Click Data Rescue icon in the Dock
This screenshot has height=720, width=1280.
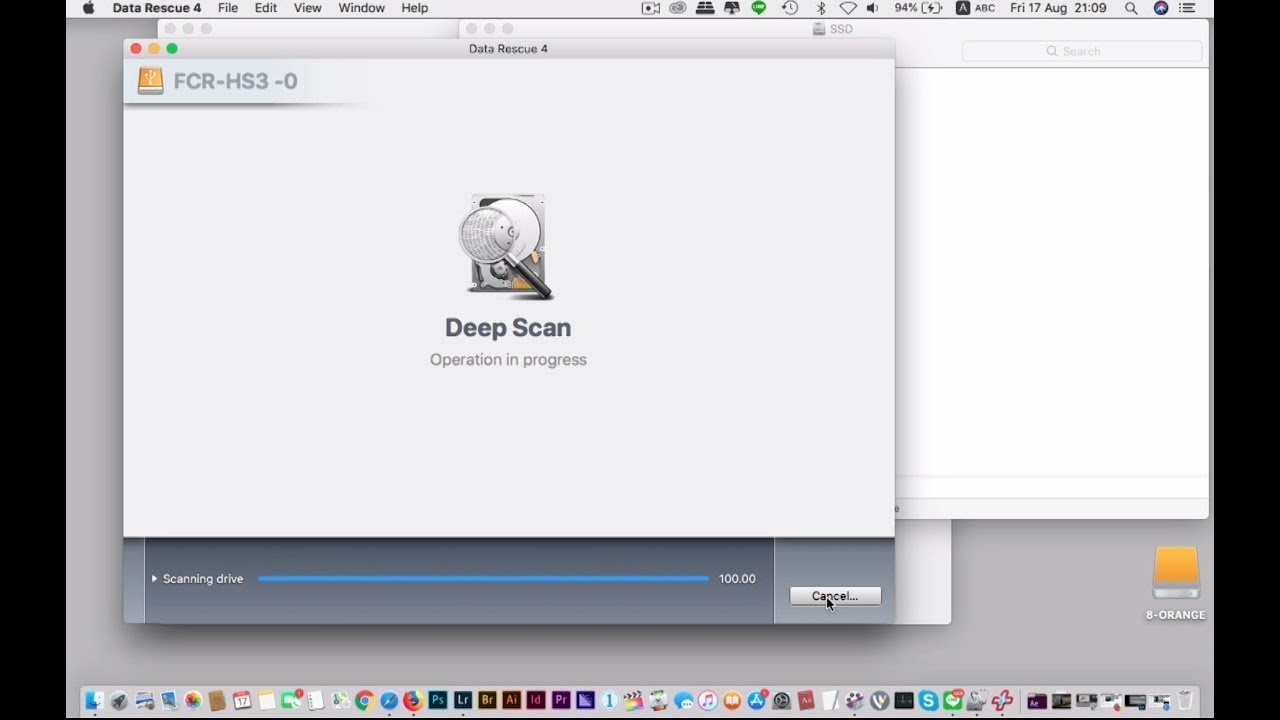1002,701
